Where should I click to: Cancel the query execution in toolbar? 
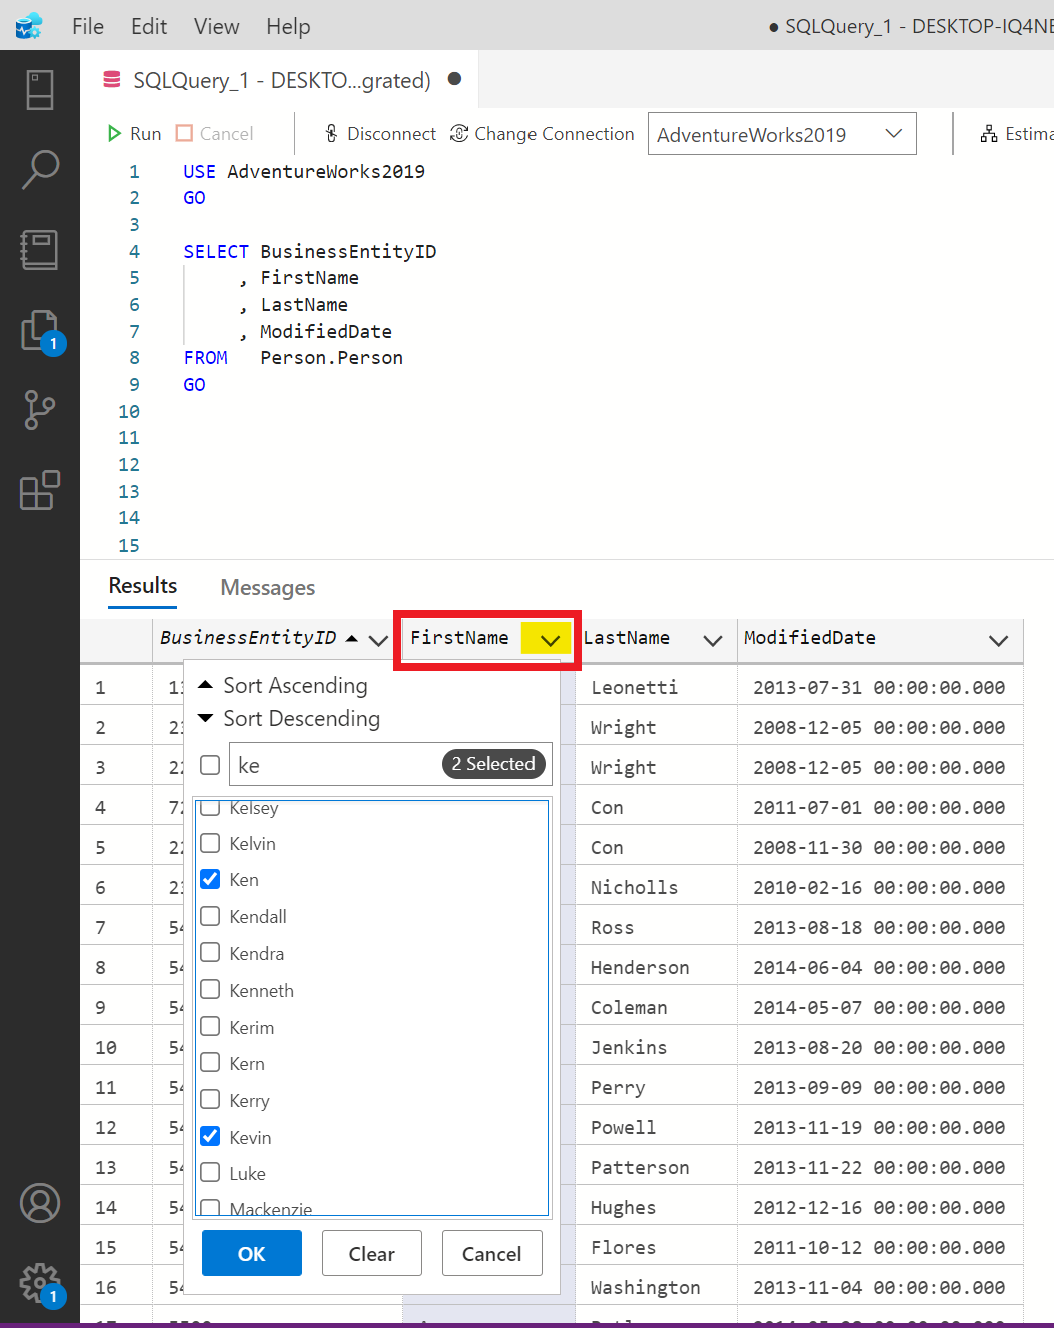click(x=214, y=134)
